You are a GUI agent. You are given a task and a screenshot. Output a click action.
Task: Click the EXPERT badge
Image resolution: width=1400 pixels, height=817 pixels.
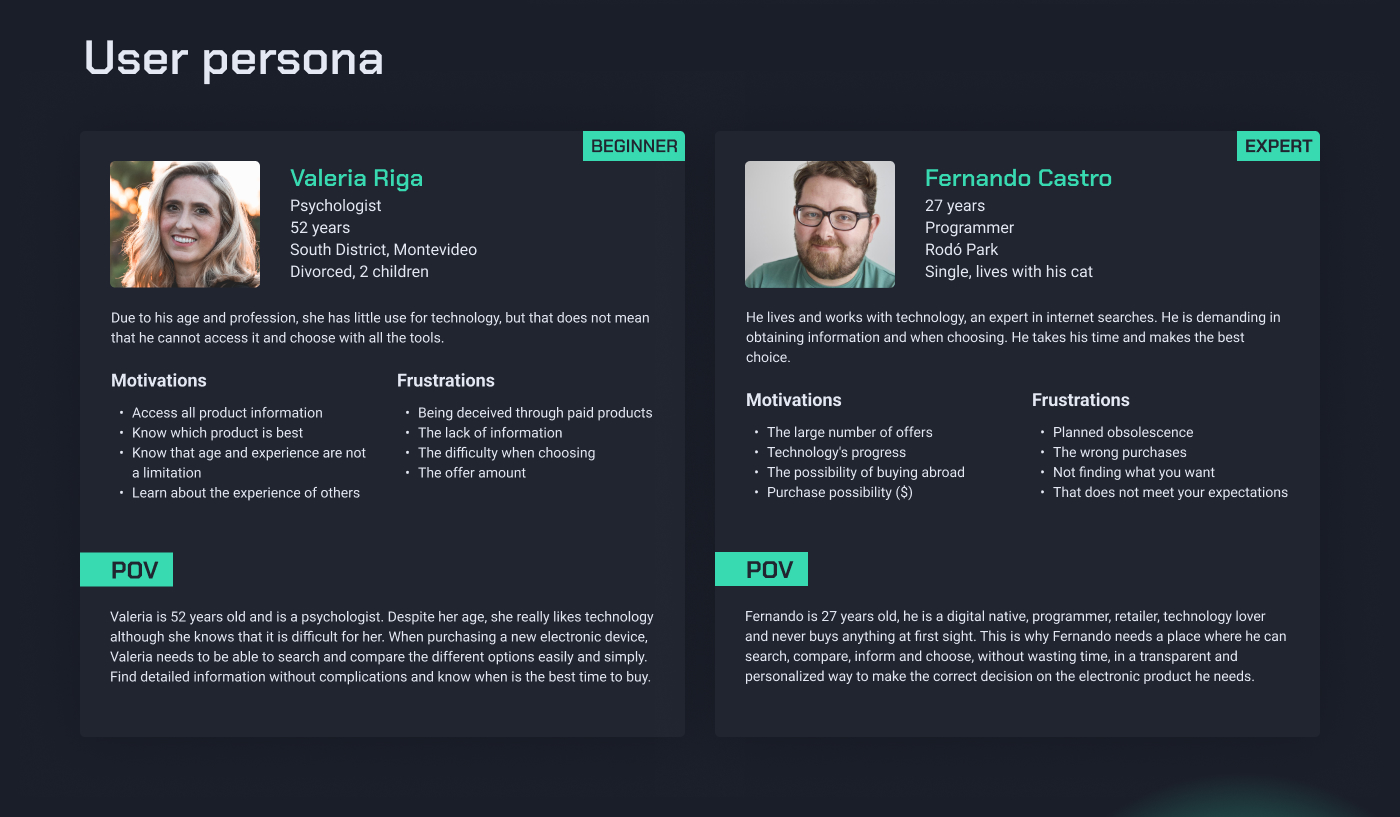(x=1278, y=146)
